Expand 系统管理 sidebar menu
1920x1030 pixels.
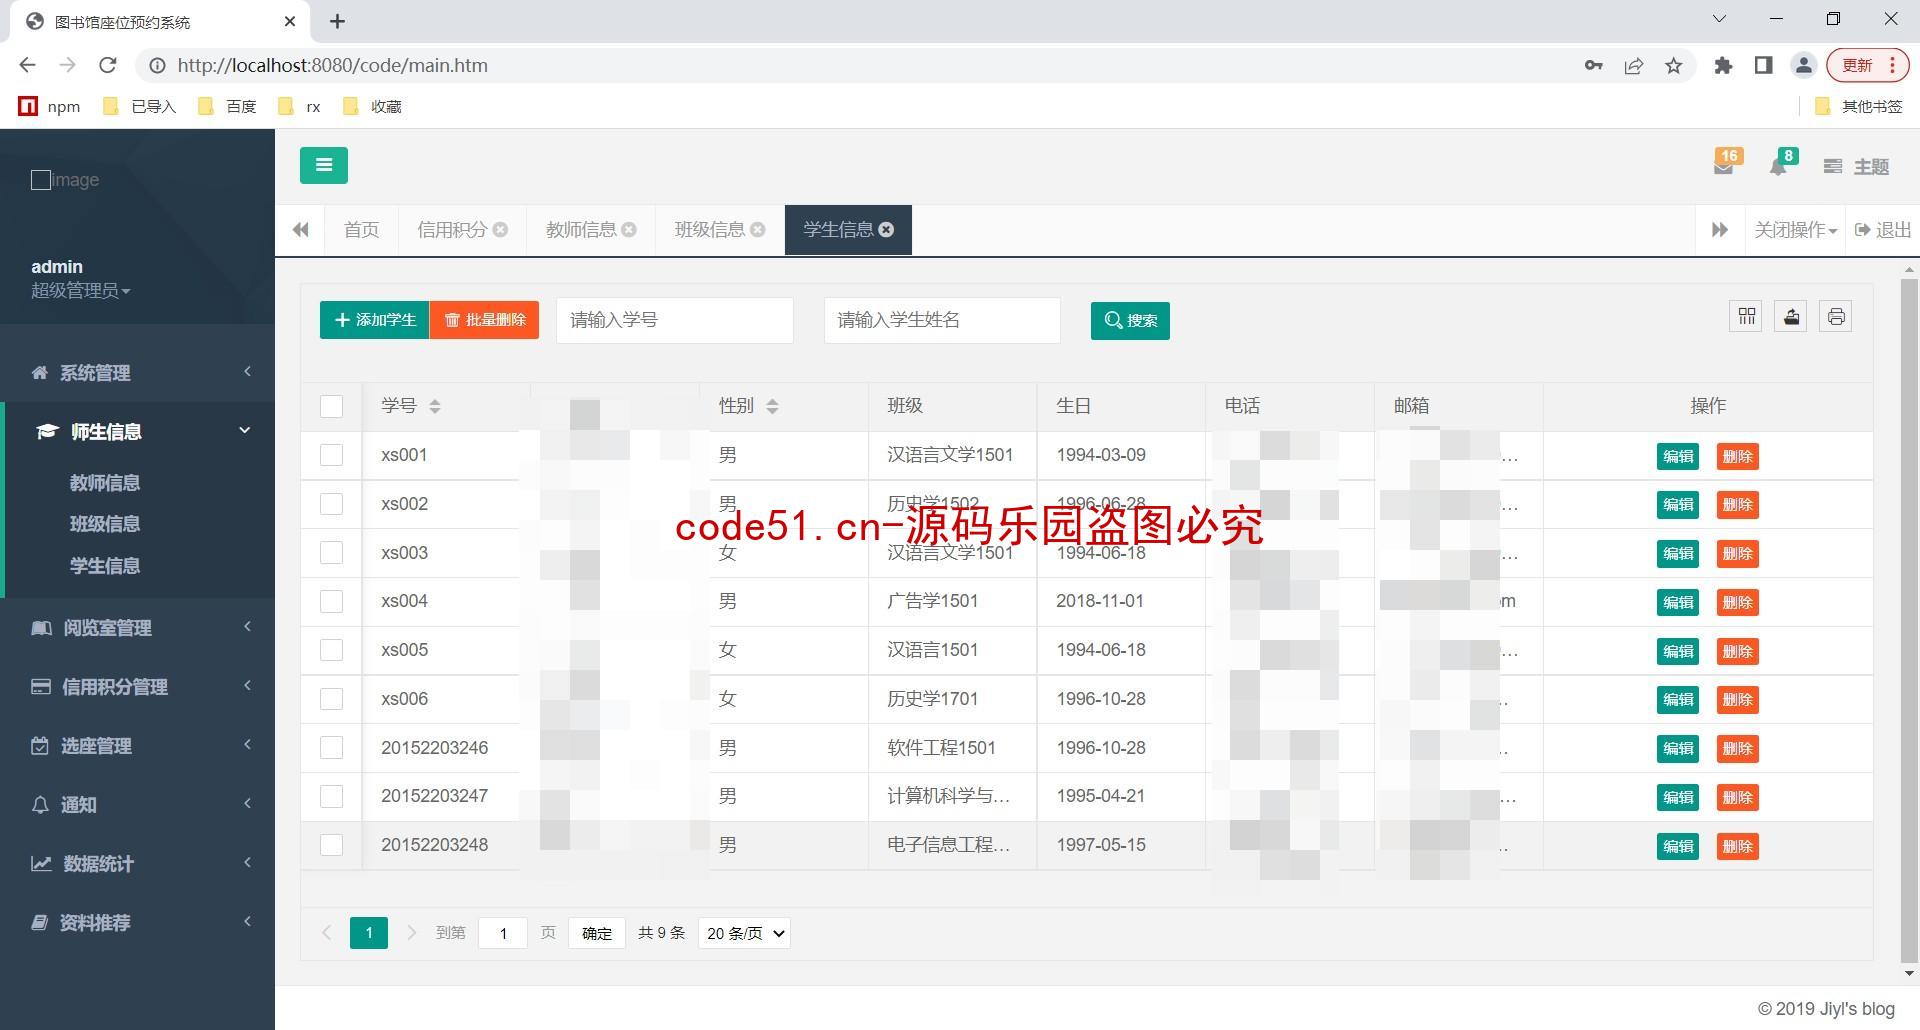click(x=138, y=372)
